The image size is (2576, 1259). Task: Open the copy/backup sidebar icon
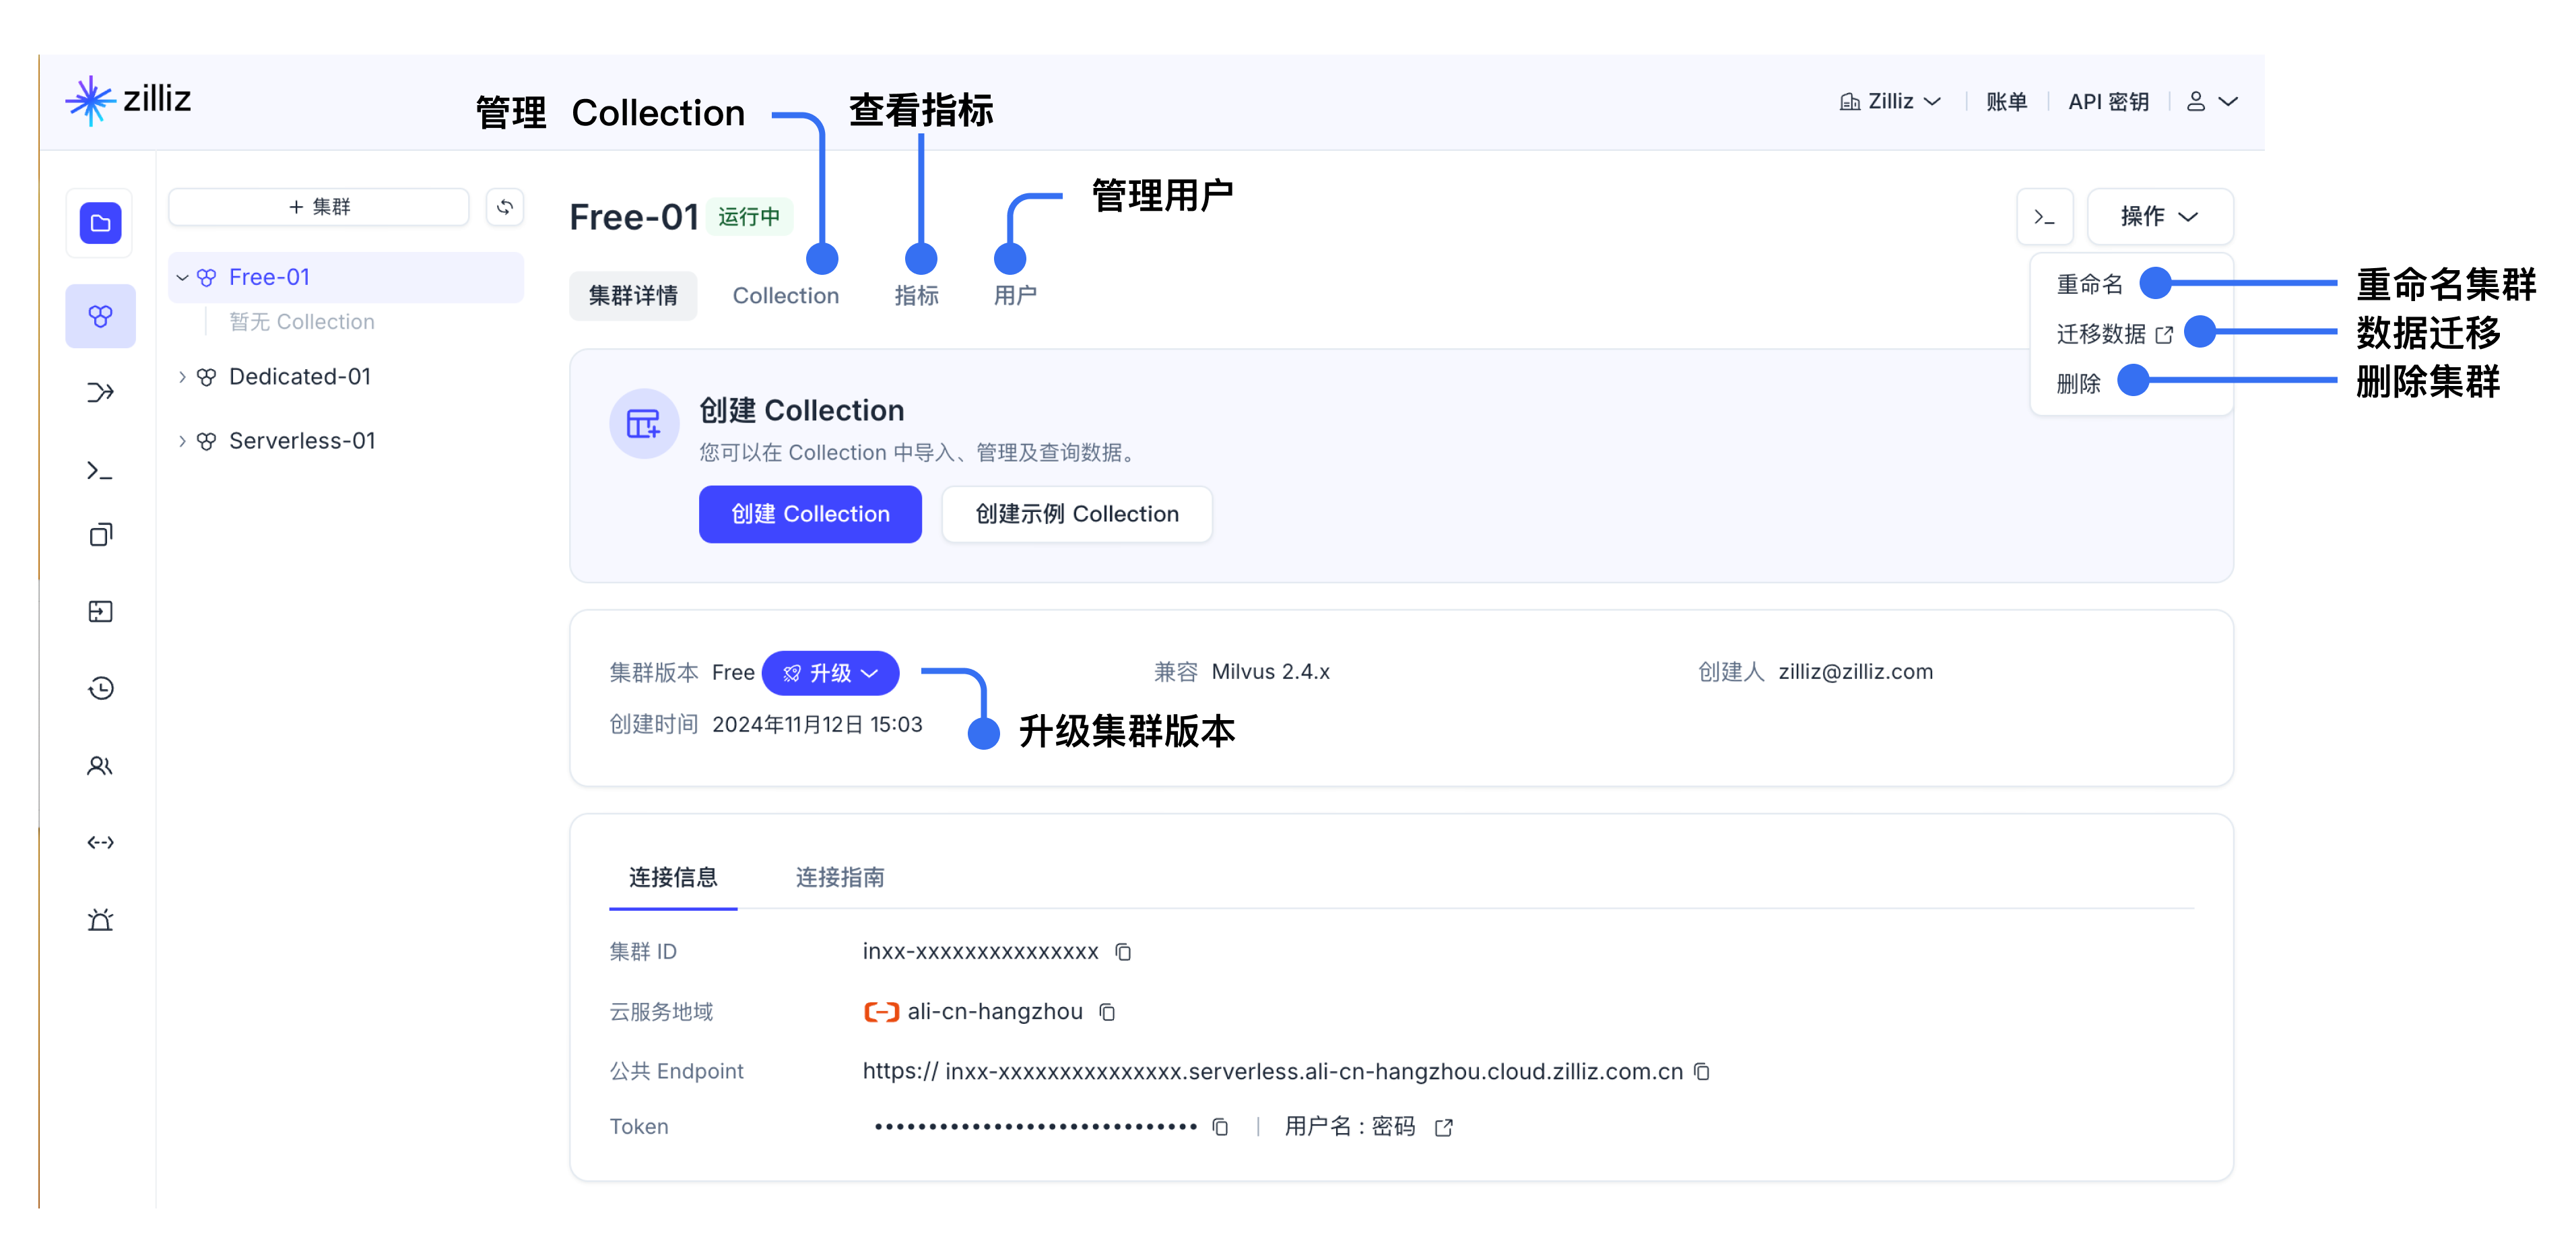click(x=101, y=535)
